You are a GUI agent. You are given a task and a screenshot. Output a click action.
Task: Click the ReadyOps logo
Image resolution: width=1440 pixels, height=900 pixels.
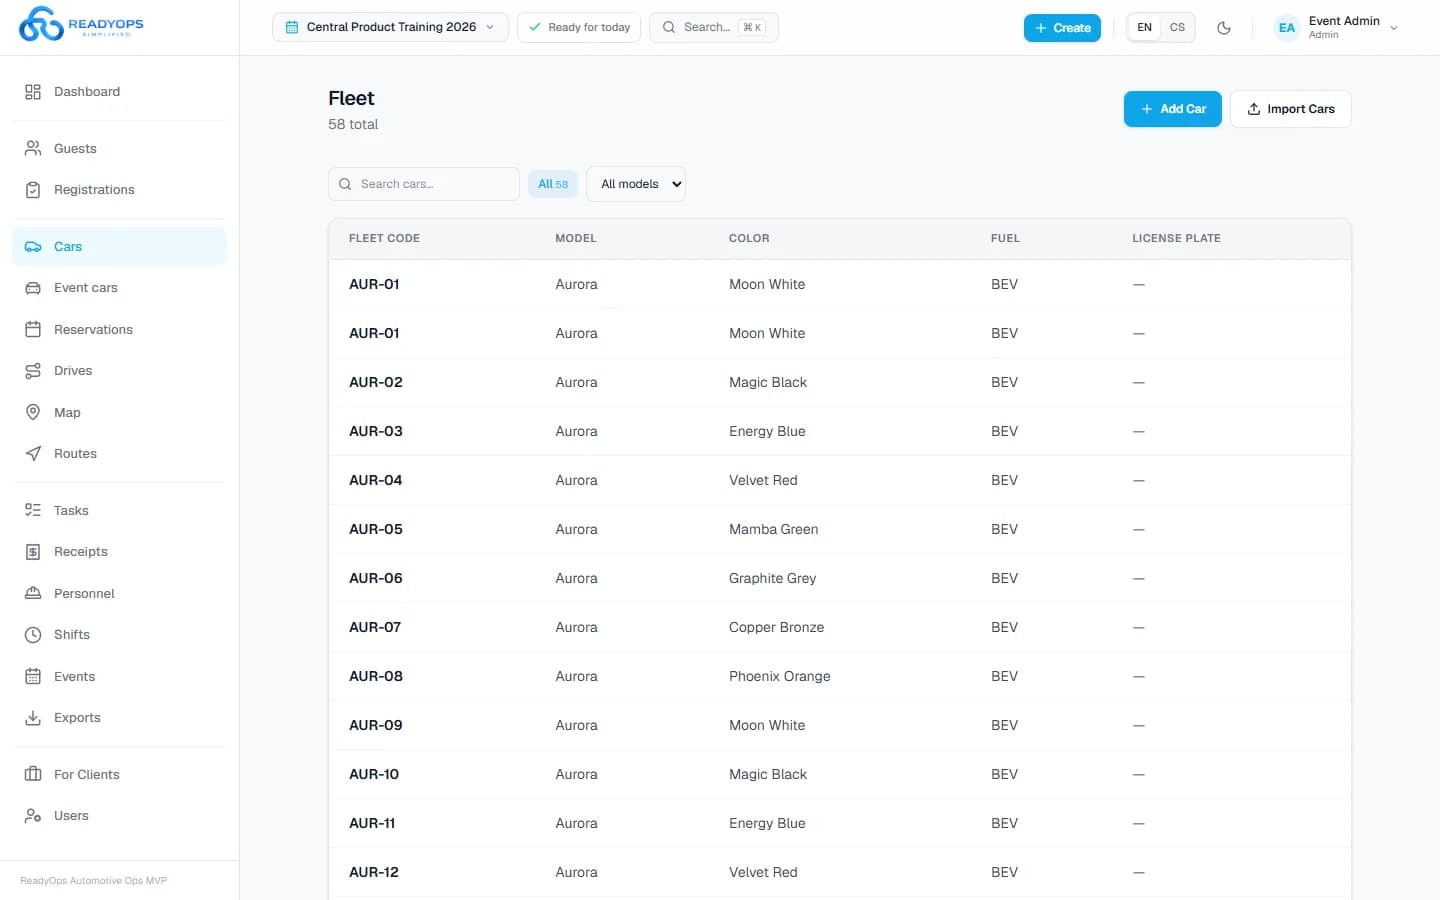click(x=81, y=24)
